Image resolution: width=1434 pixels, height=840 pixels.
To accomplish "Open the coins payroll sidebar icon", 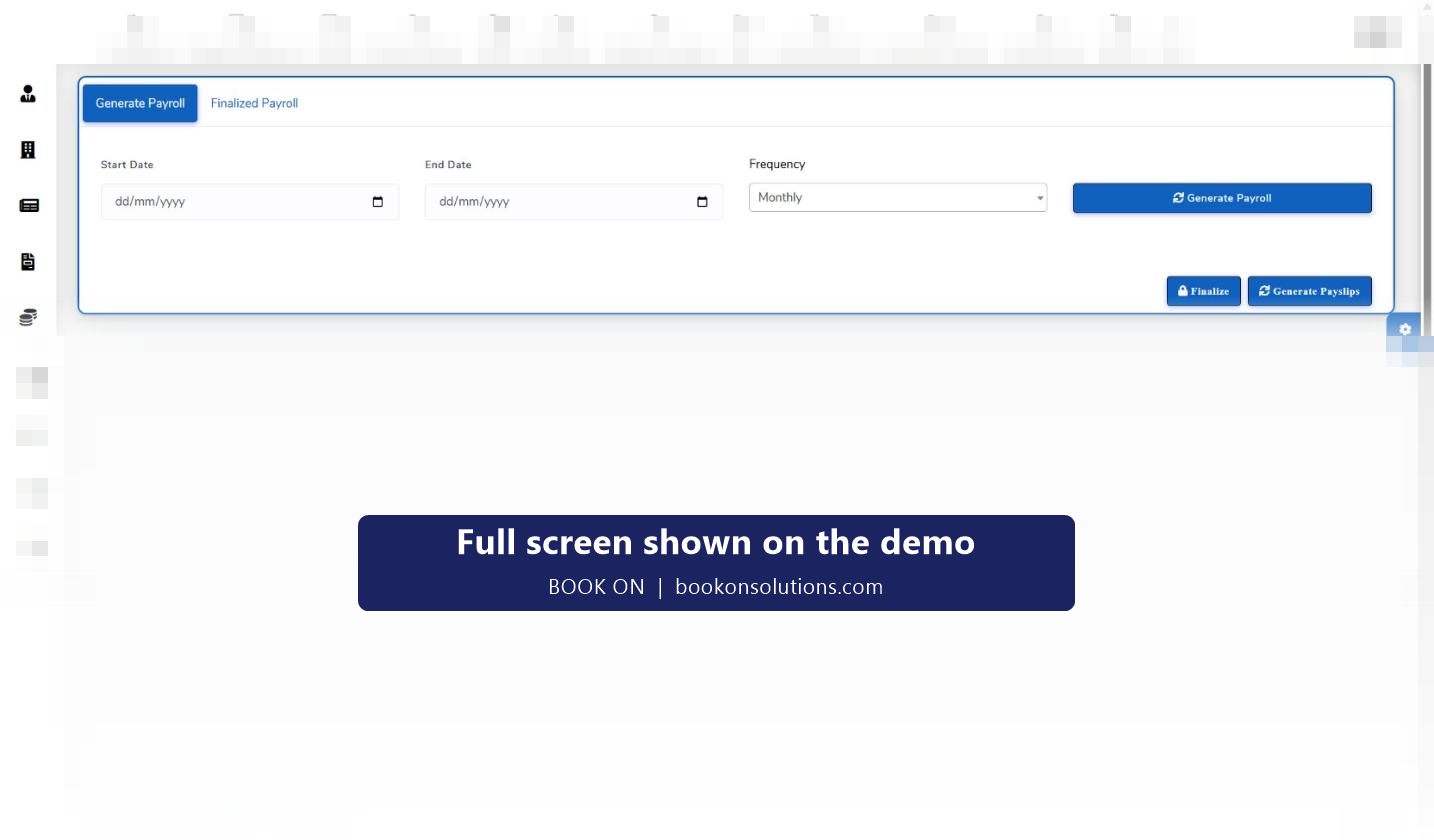I will pos(28,318).
